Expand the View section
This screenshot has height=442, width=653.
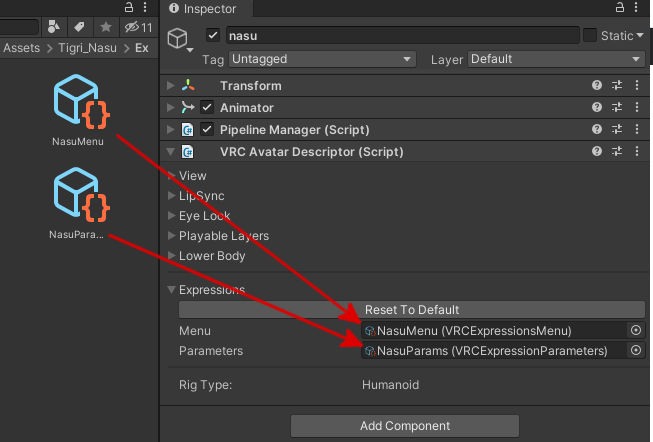[x=171, y=176]
